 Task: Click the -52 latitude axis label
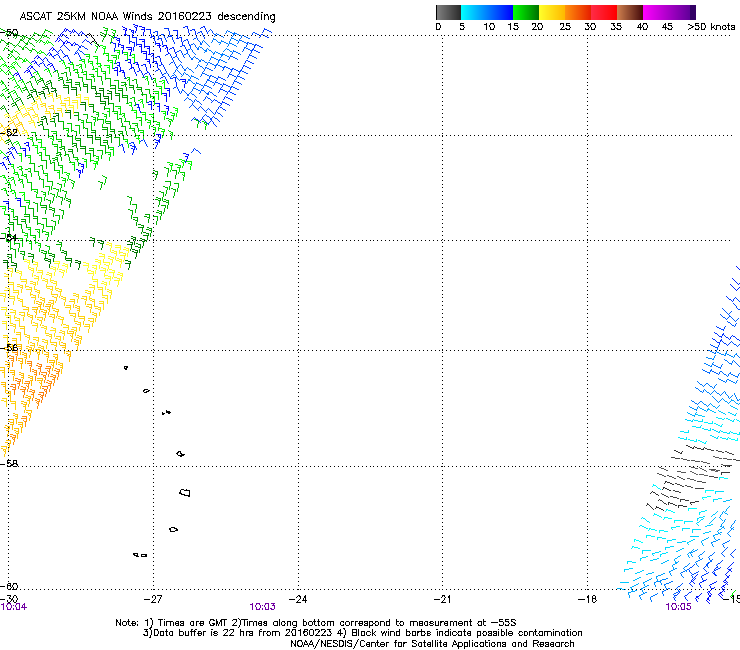(x=9, y=133)
